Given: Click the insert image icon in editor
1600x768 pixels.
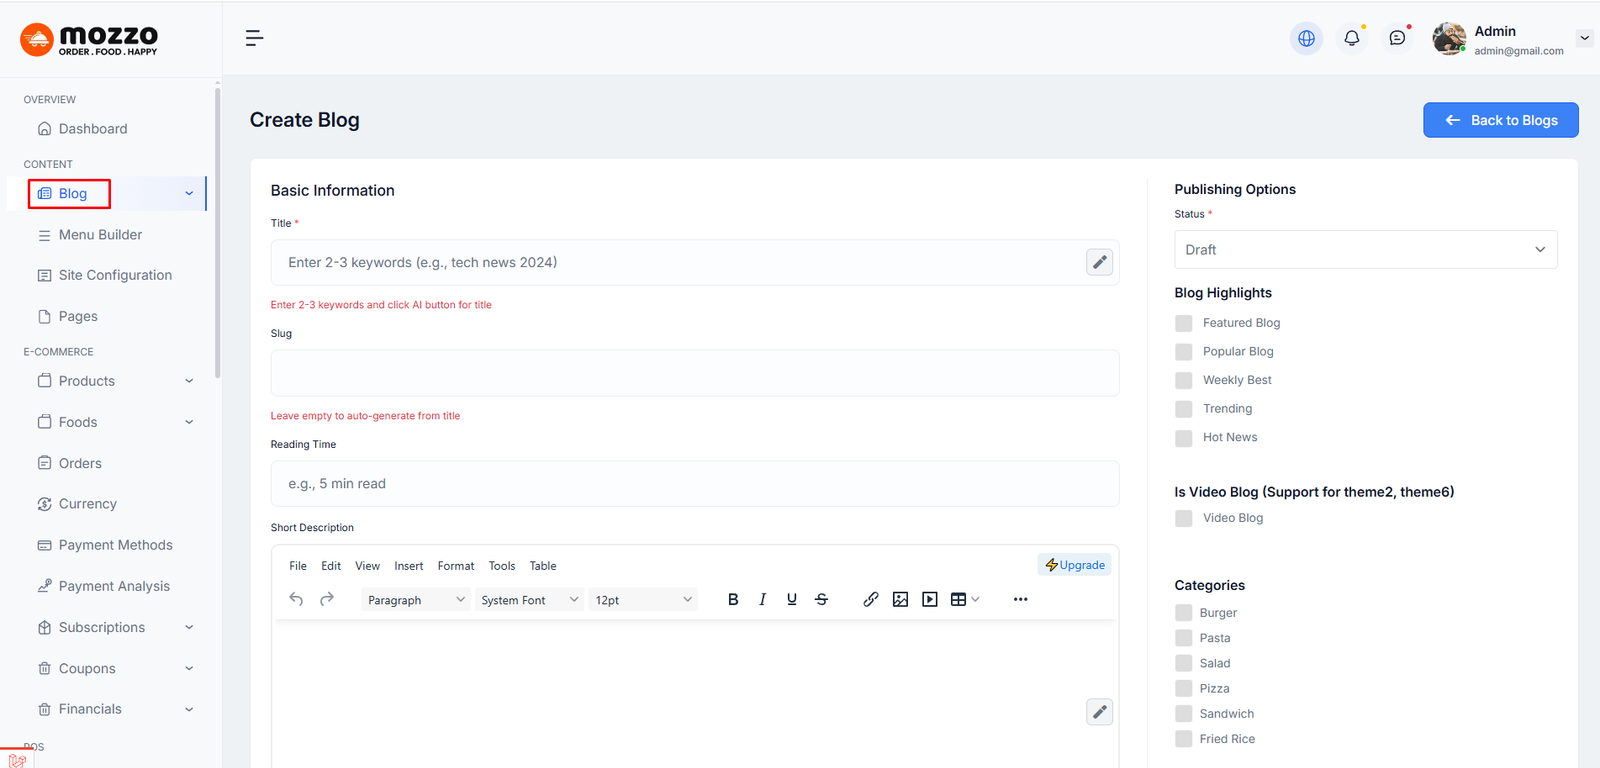Looking at the screenshot, I should pos(900,599).
